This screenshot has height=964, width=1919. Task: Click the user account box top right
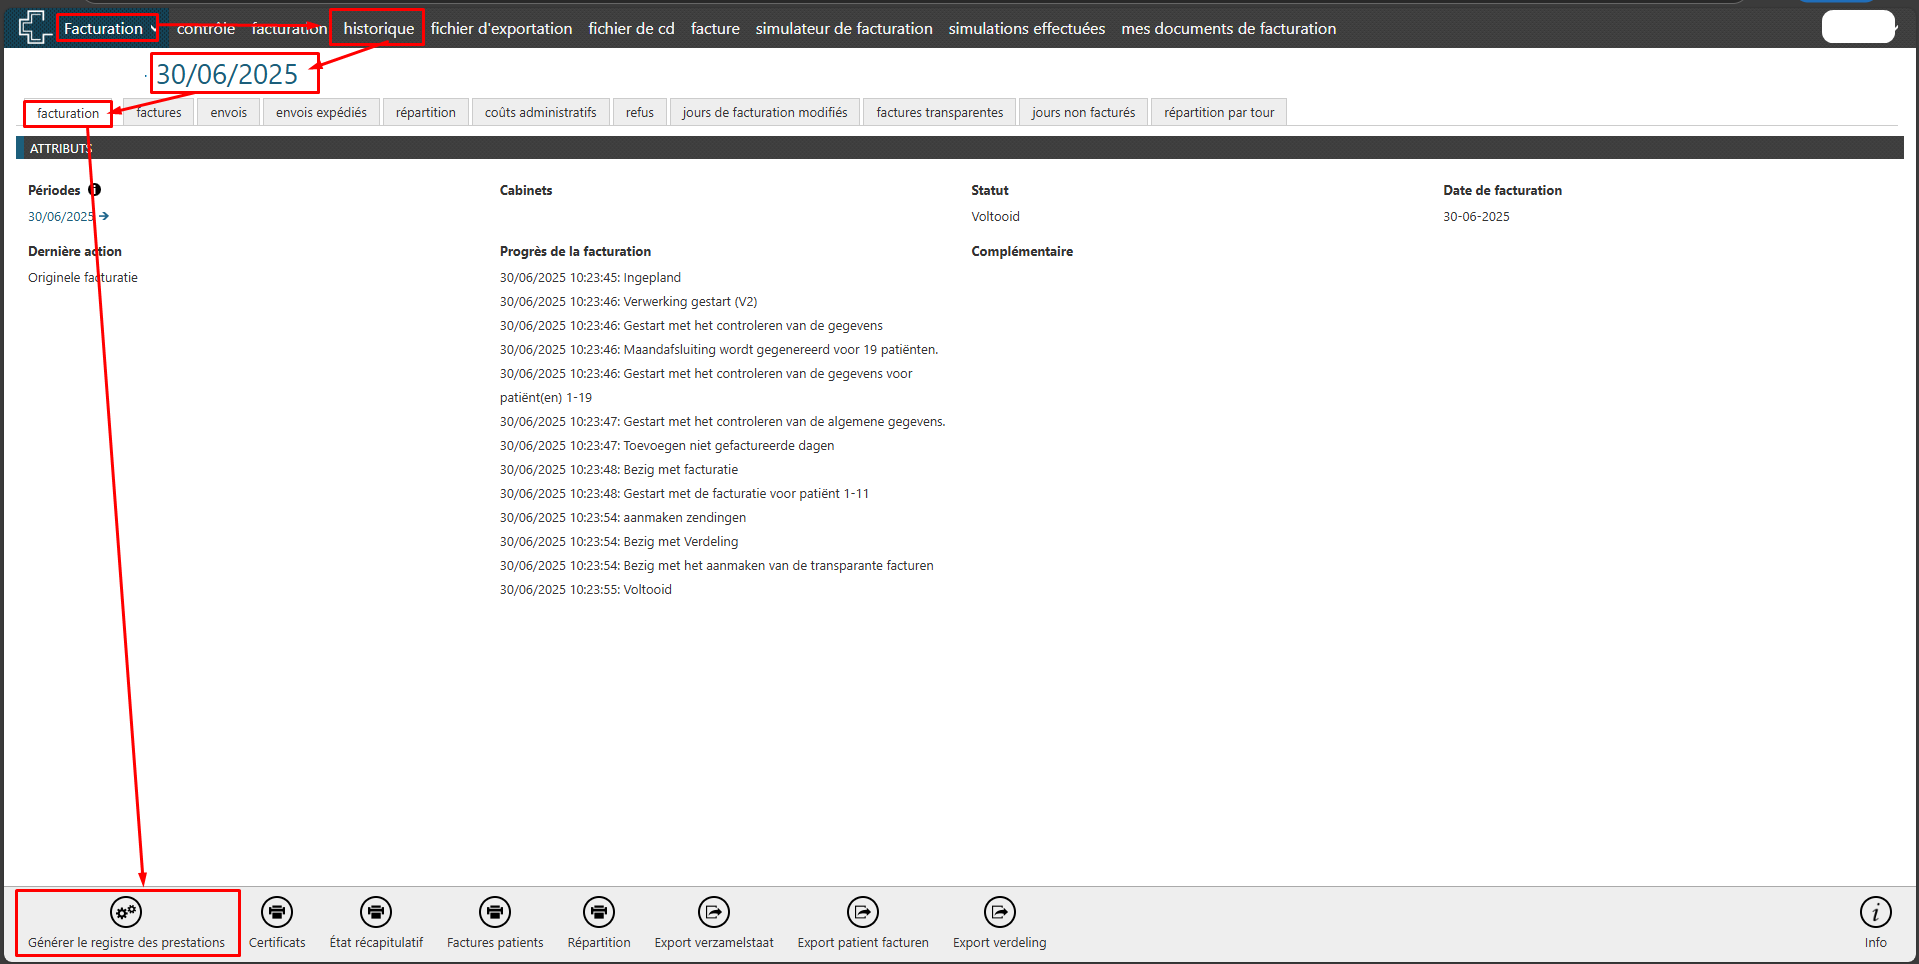click(1859, 27)
